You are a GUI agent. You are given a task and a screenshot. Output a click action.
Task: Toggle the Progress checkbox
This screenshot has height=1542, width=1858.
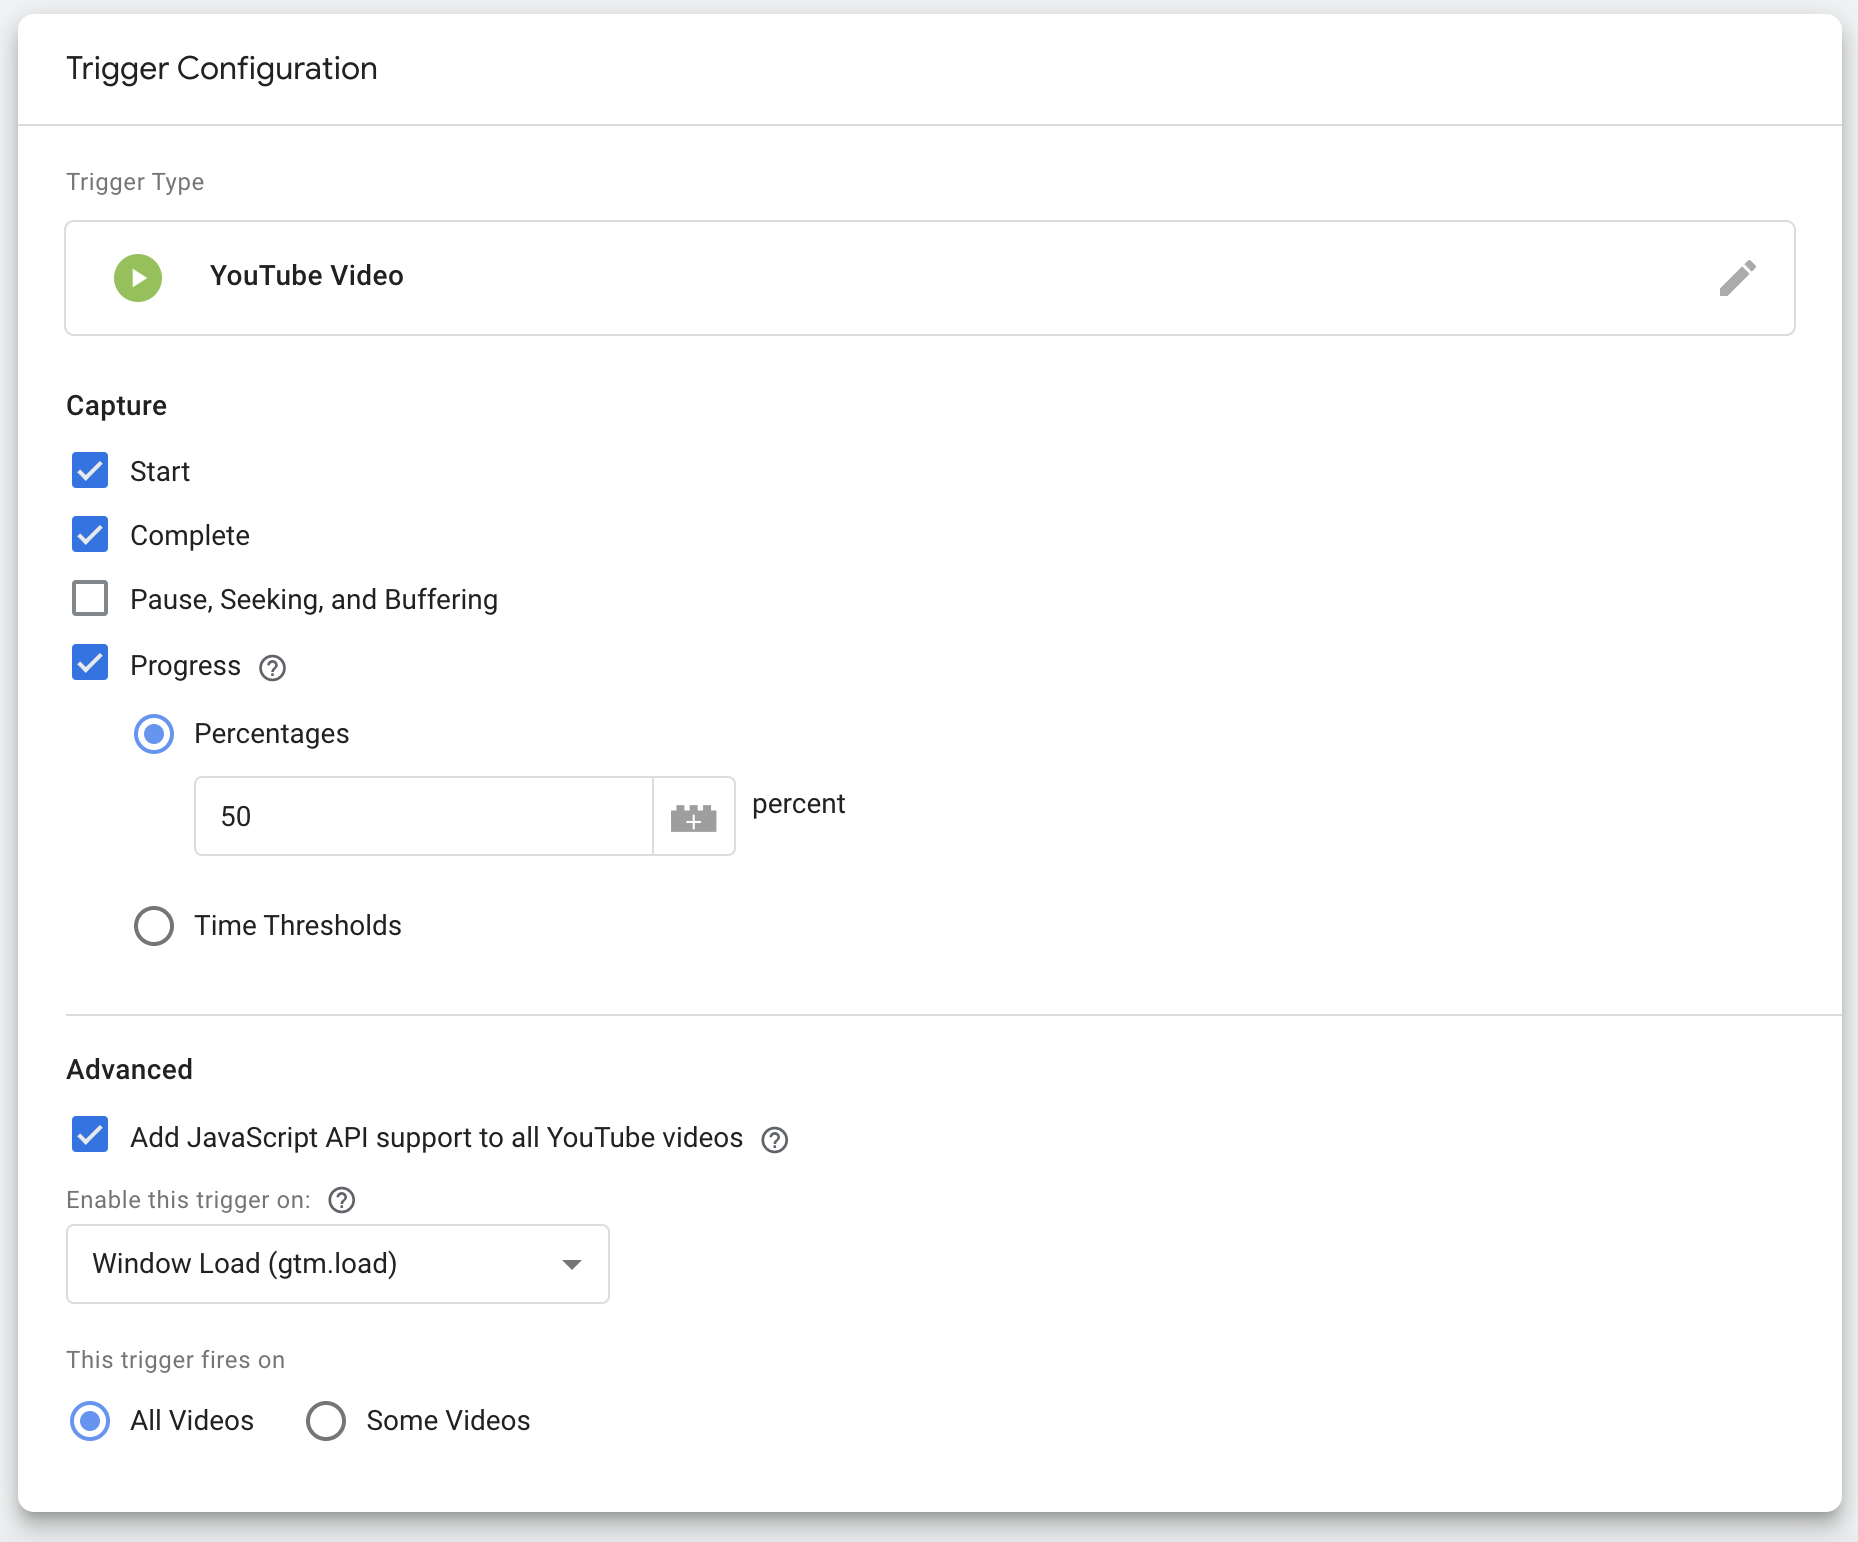coord(90,662)
